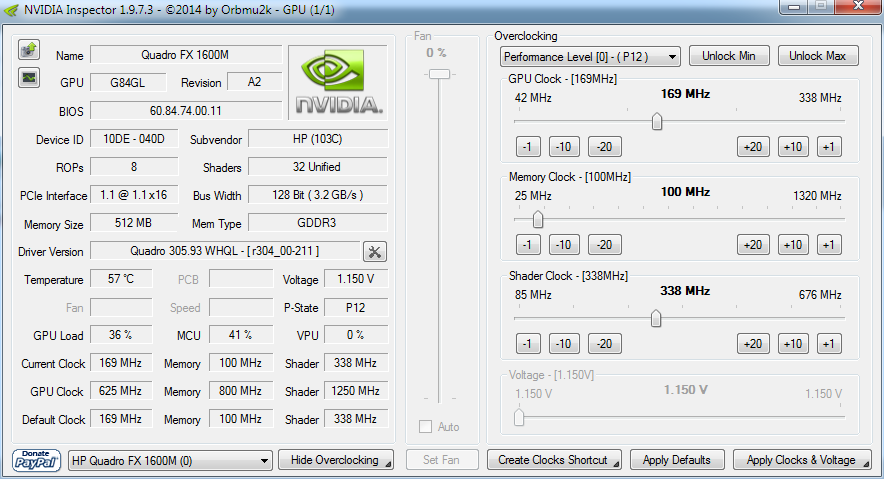The height and width of the screenshot is (479, 884).
Task: Increase Memory Clock by 10 MHz
Action: pos(793,245)
